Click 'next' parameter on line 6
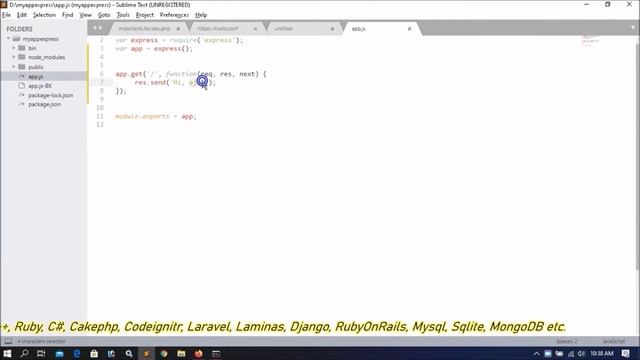The width and height of the screenshot is (640, 360). pyautogui.click(x=247, y=74)
